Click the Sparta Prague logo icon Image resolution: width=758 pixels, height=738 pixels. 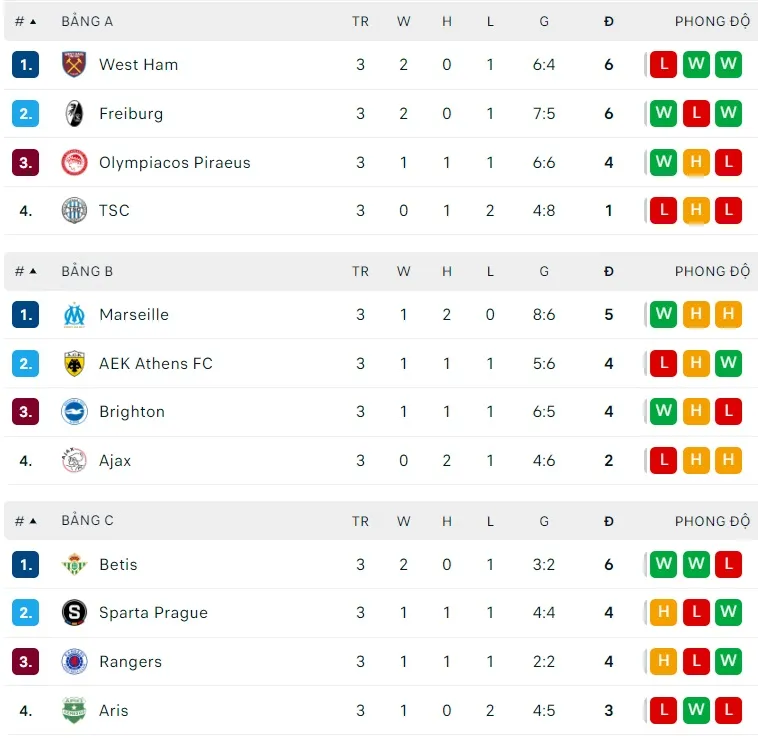pyautogui.click(x=74, y=612)
